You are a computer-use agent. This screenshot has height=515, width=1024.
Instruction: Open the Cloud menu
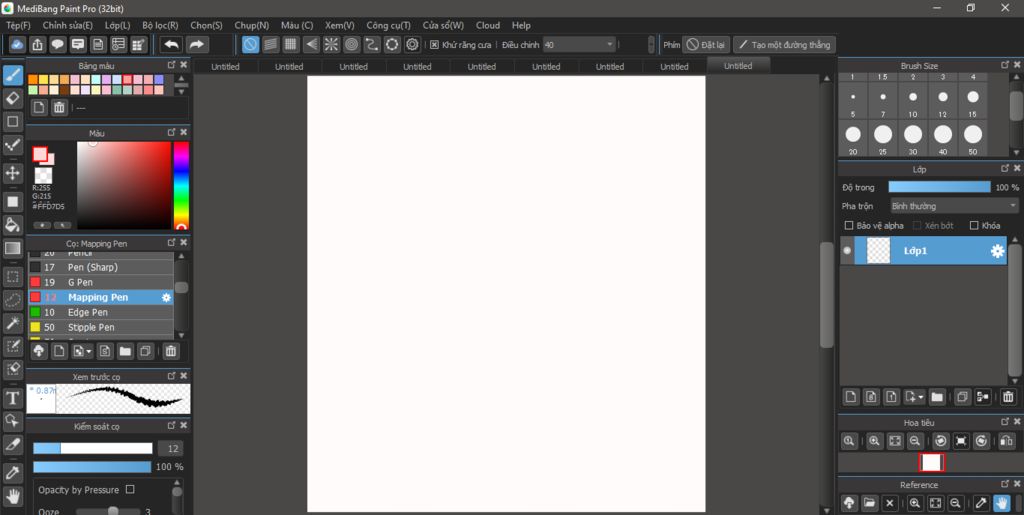click(488, 25)
